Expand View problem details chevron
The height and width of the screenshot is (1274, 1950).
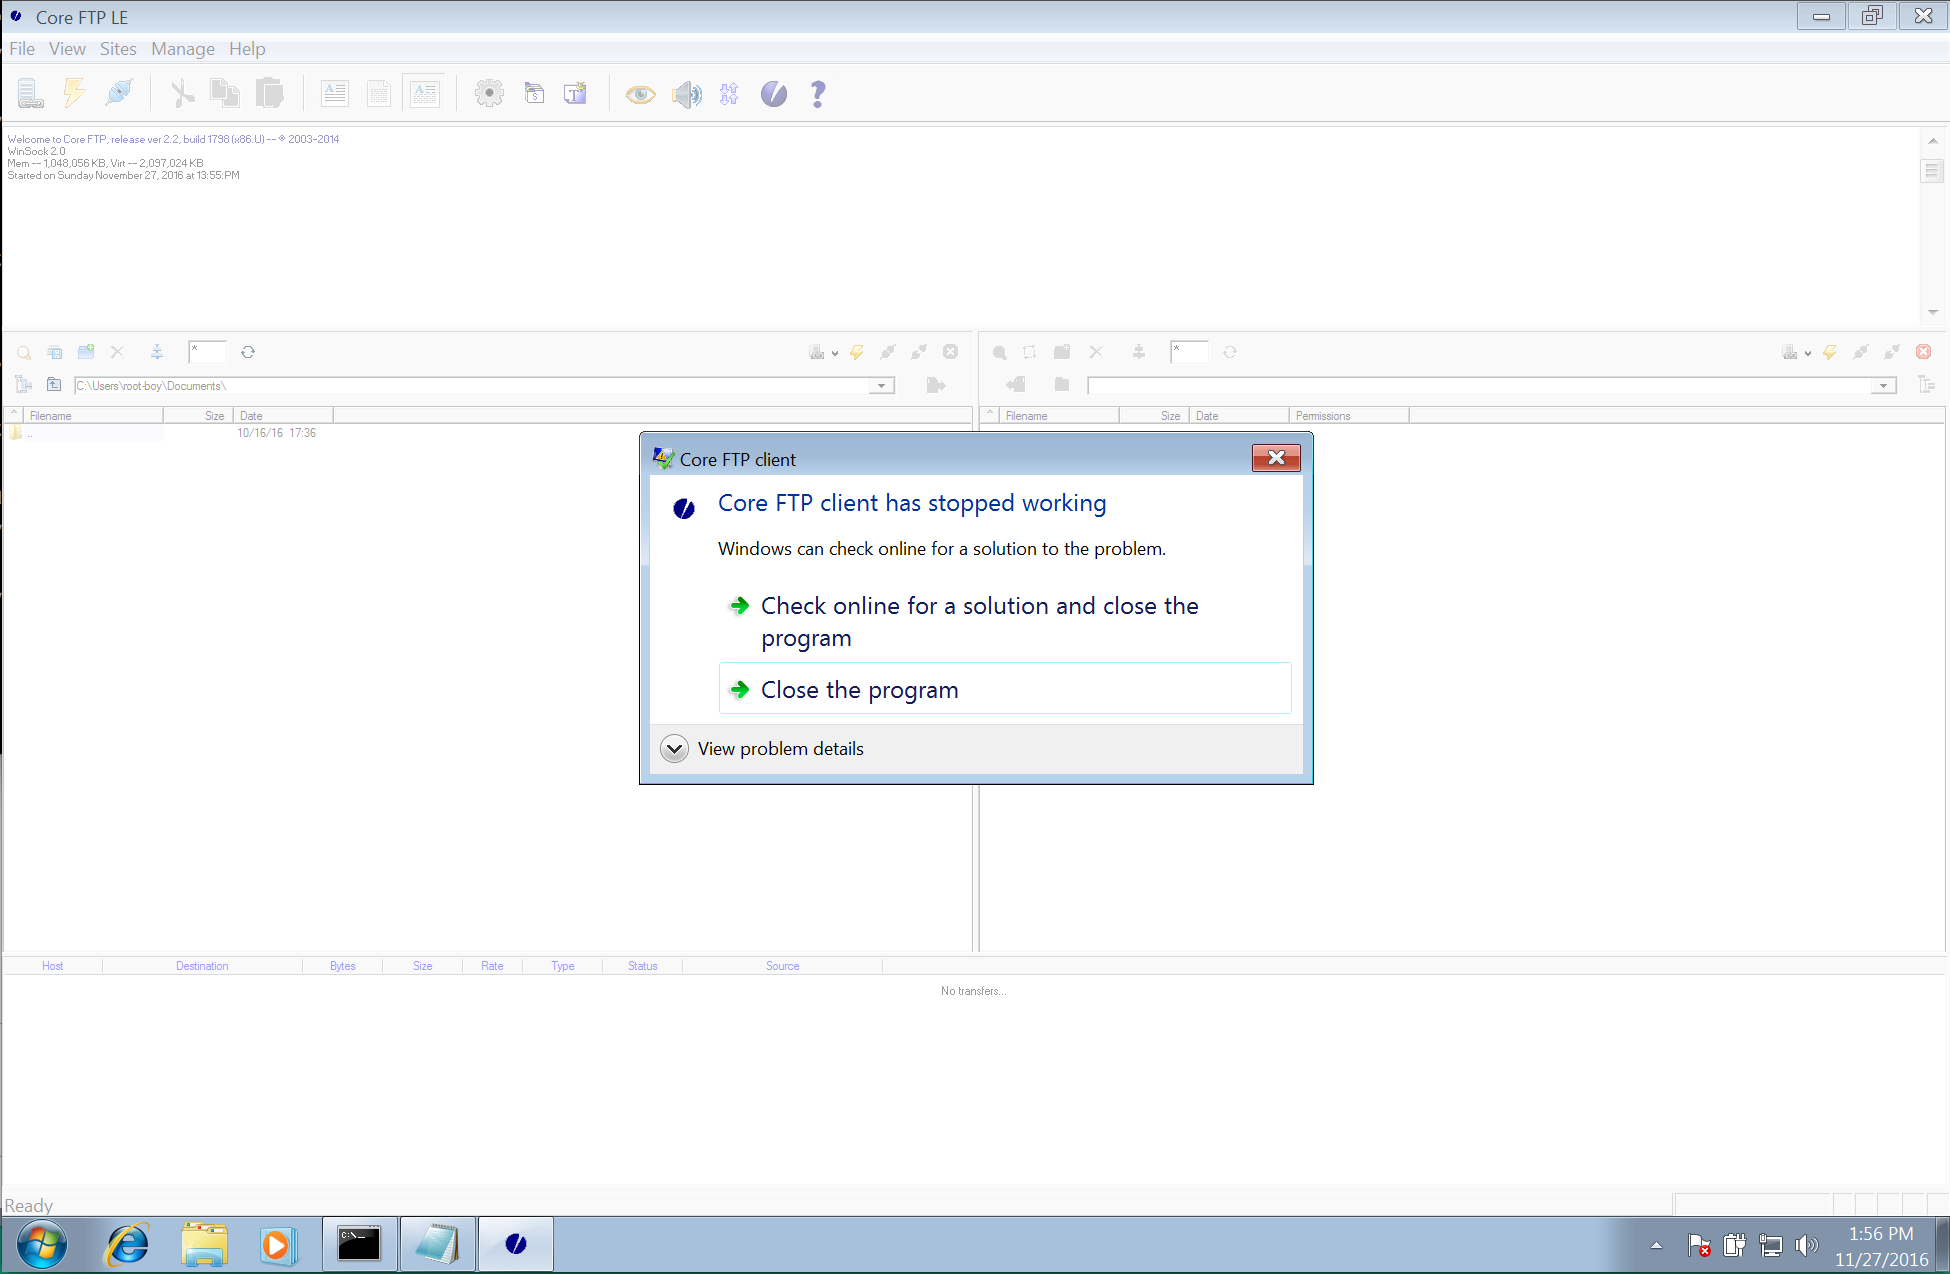[x=675, y=749]
